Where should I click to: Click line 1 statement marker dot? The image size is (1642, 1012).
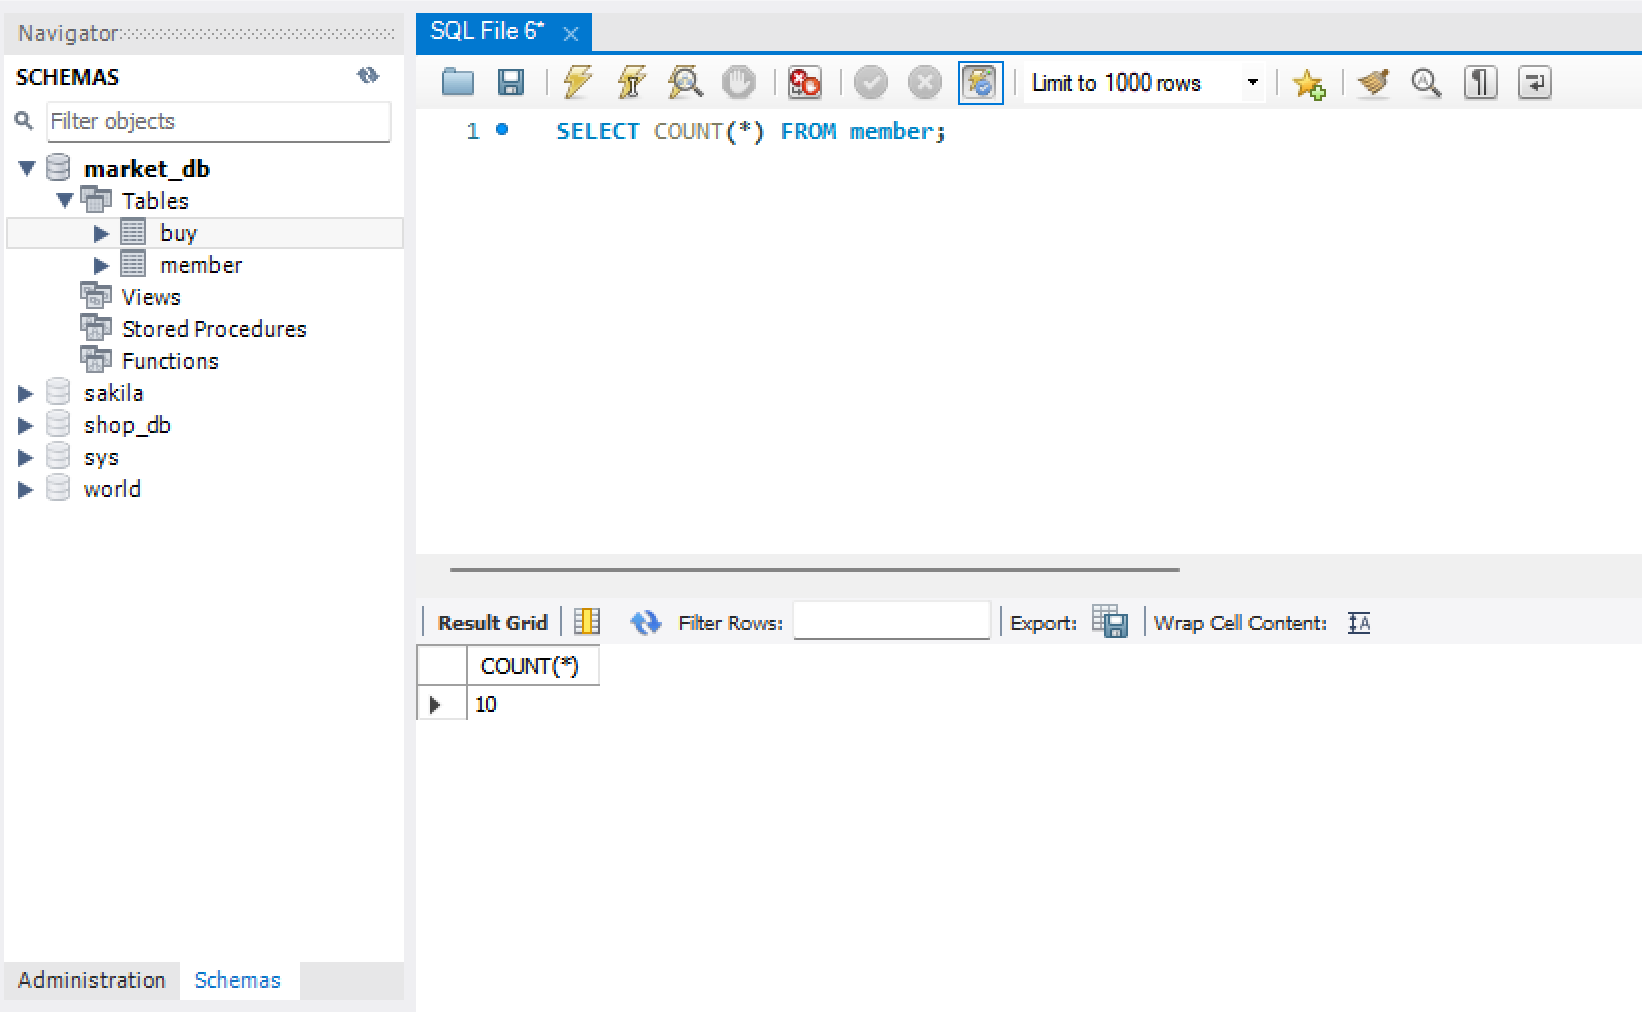click(x=502, y=129)
